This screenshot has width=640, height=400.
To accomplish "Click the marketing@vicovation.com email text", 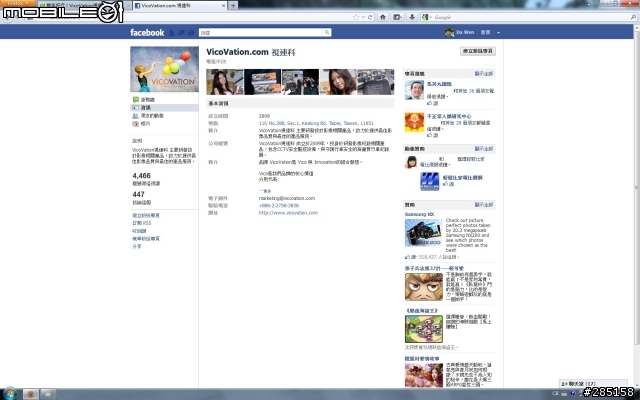I will 287,198.
